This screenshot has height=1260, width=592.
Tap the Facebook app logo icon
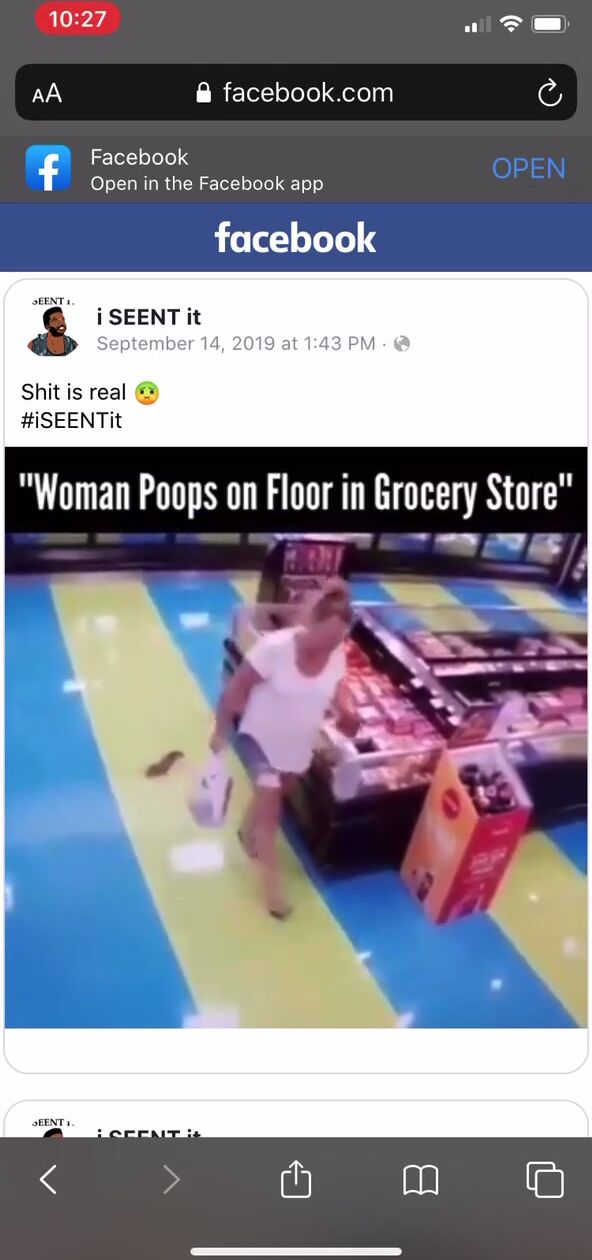[x=49, y=169]
